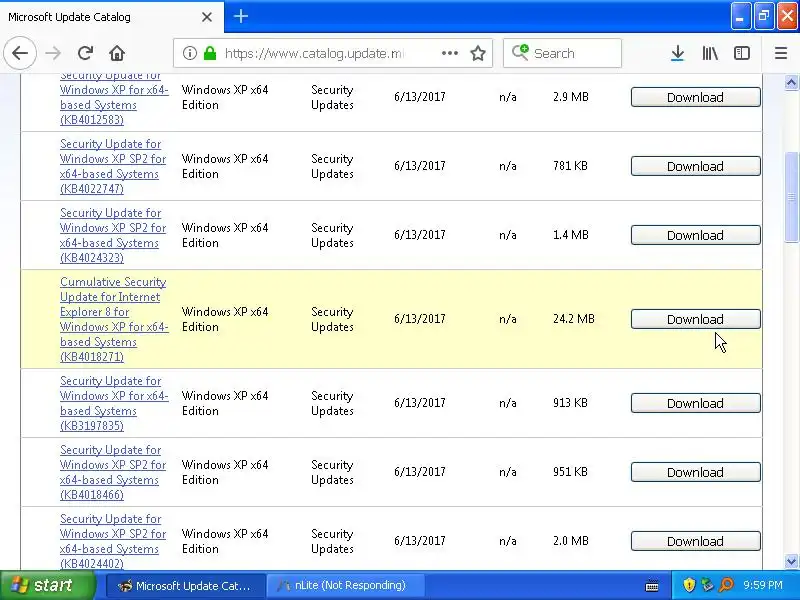
Task: Download the Internet Explorer 8 cumulative update
Action: 695,319
